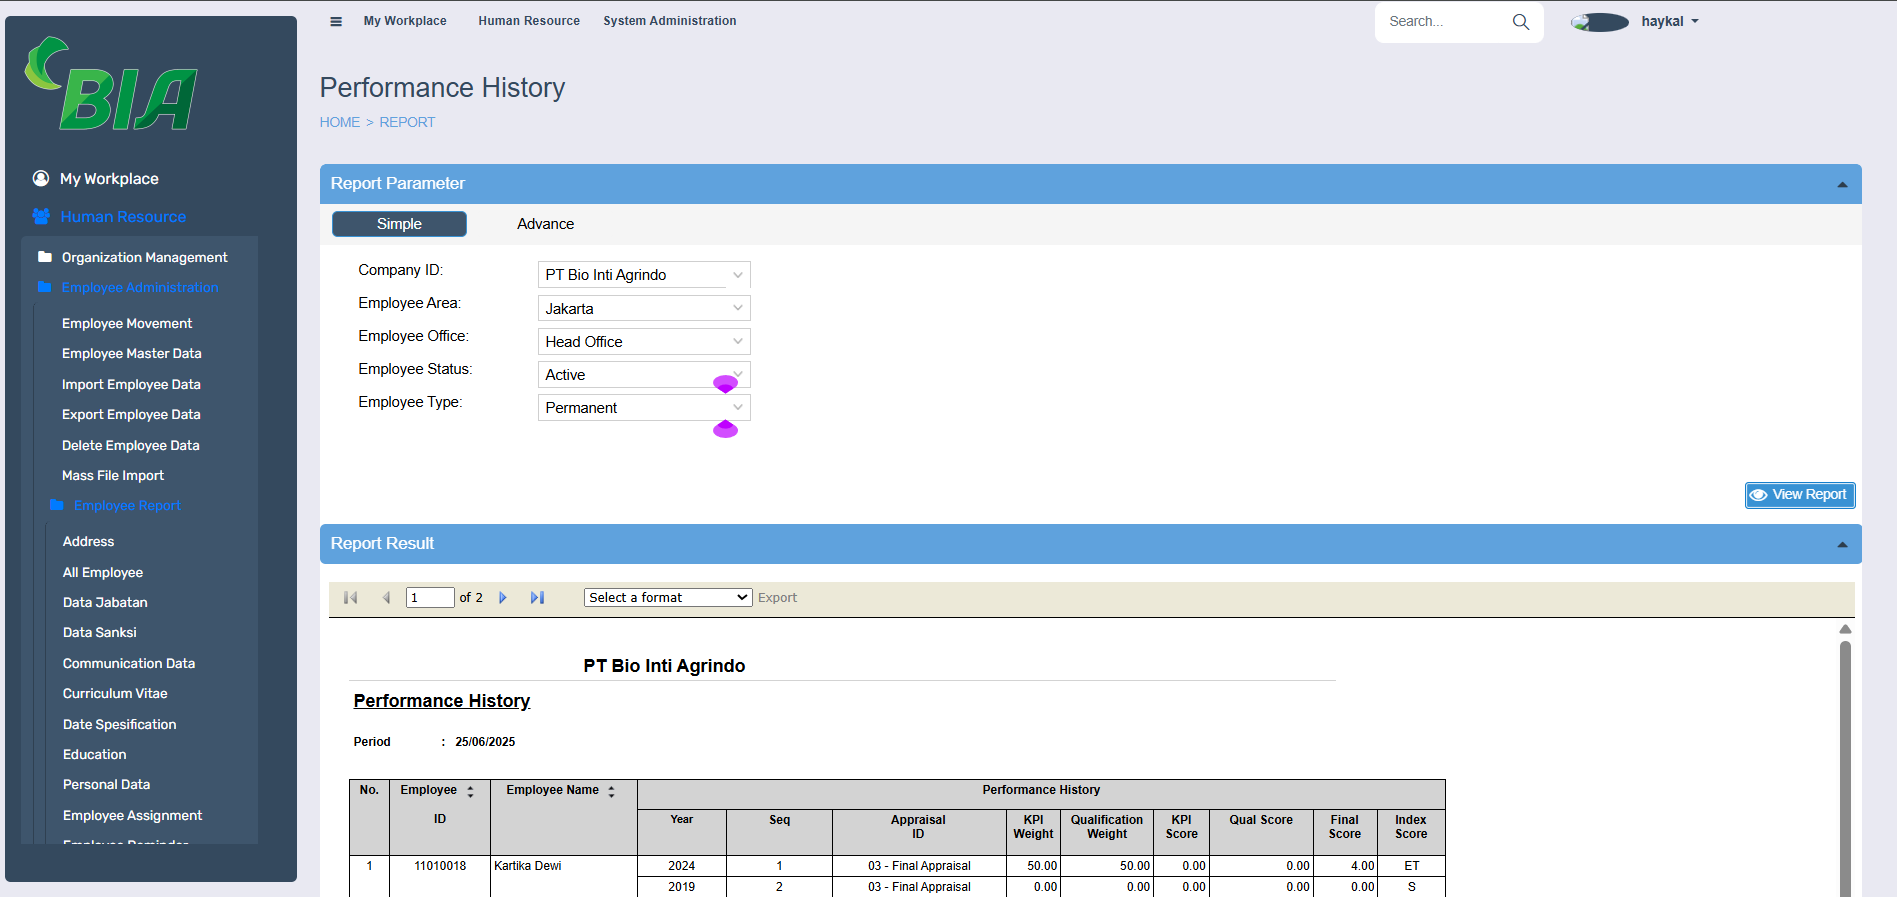Click the report scroll-up arrow
Viewport: 1897px width, 897px height.
1845,629
